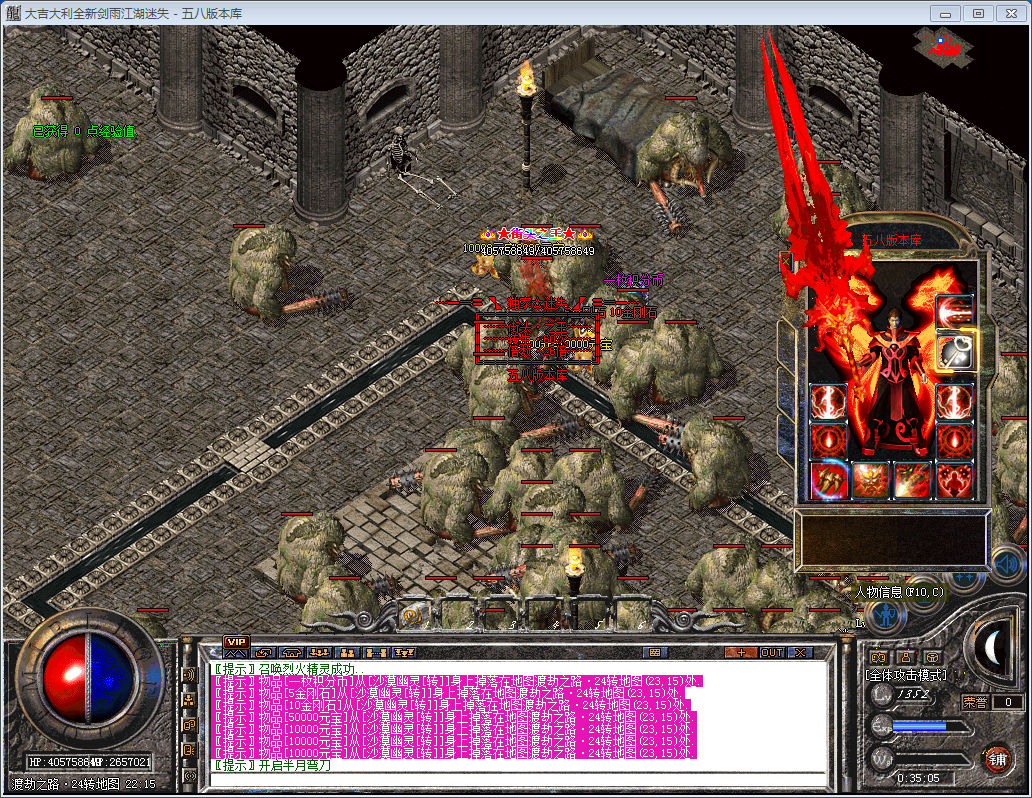
Task: Click the chat text input field
Action: click(518, 780)
